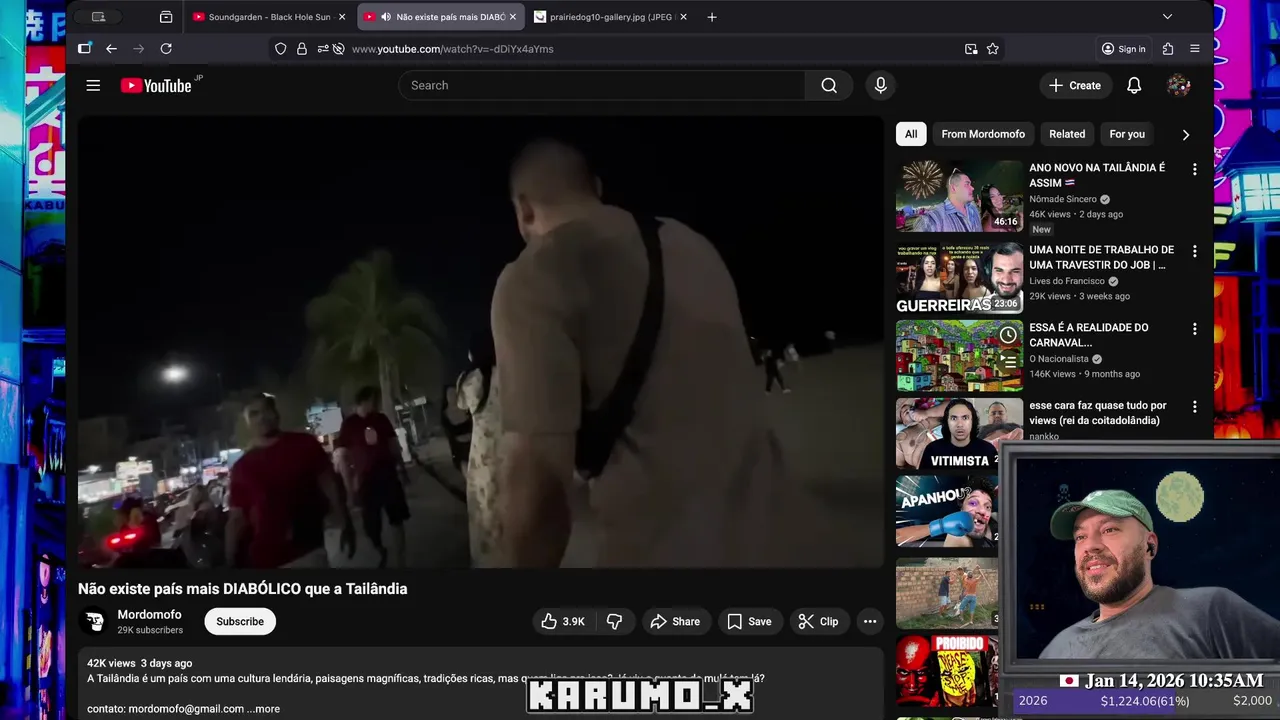The height and width of the screenshot is (720, 1280).
Task: Open menu for 'UMA NOITE DE TRABALHO' video
Action: pyautogui.click(x=1194, y=251)
